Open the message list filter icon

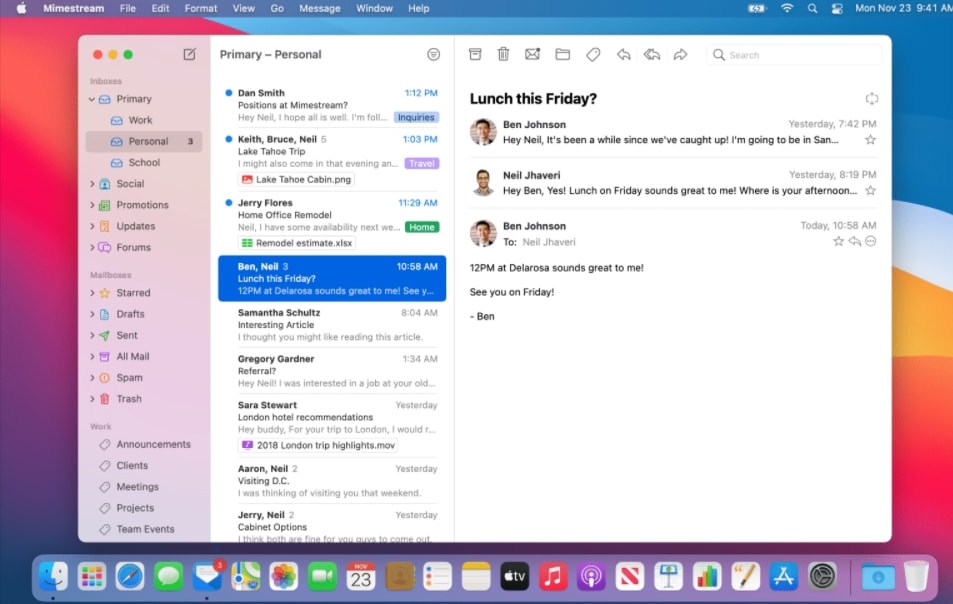click(x=433, y=55)
